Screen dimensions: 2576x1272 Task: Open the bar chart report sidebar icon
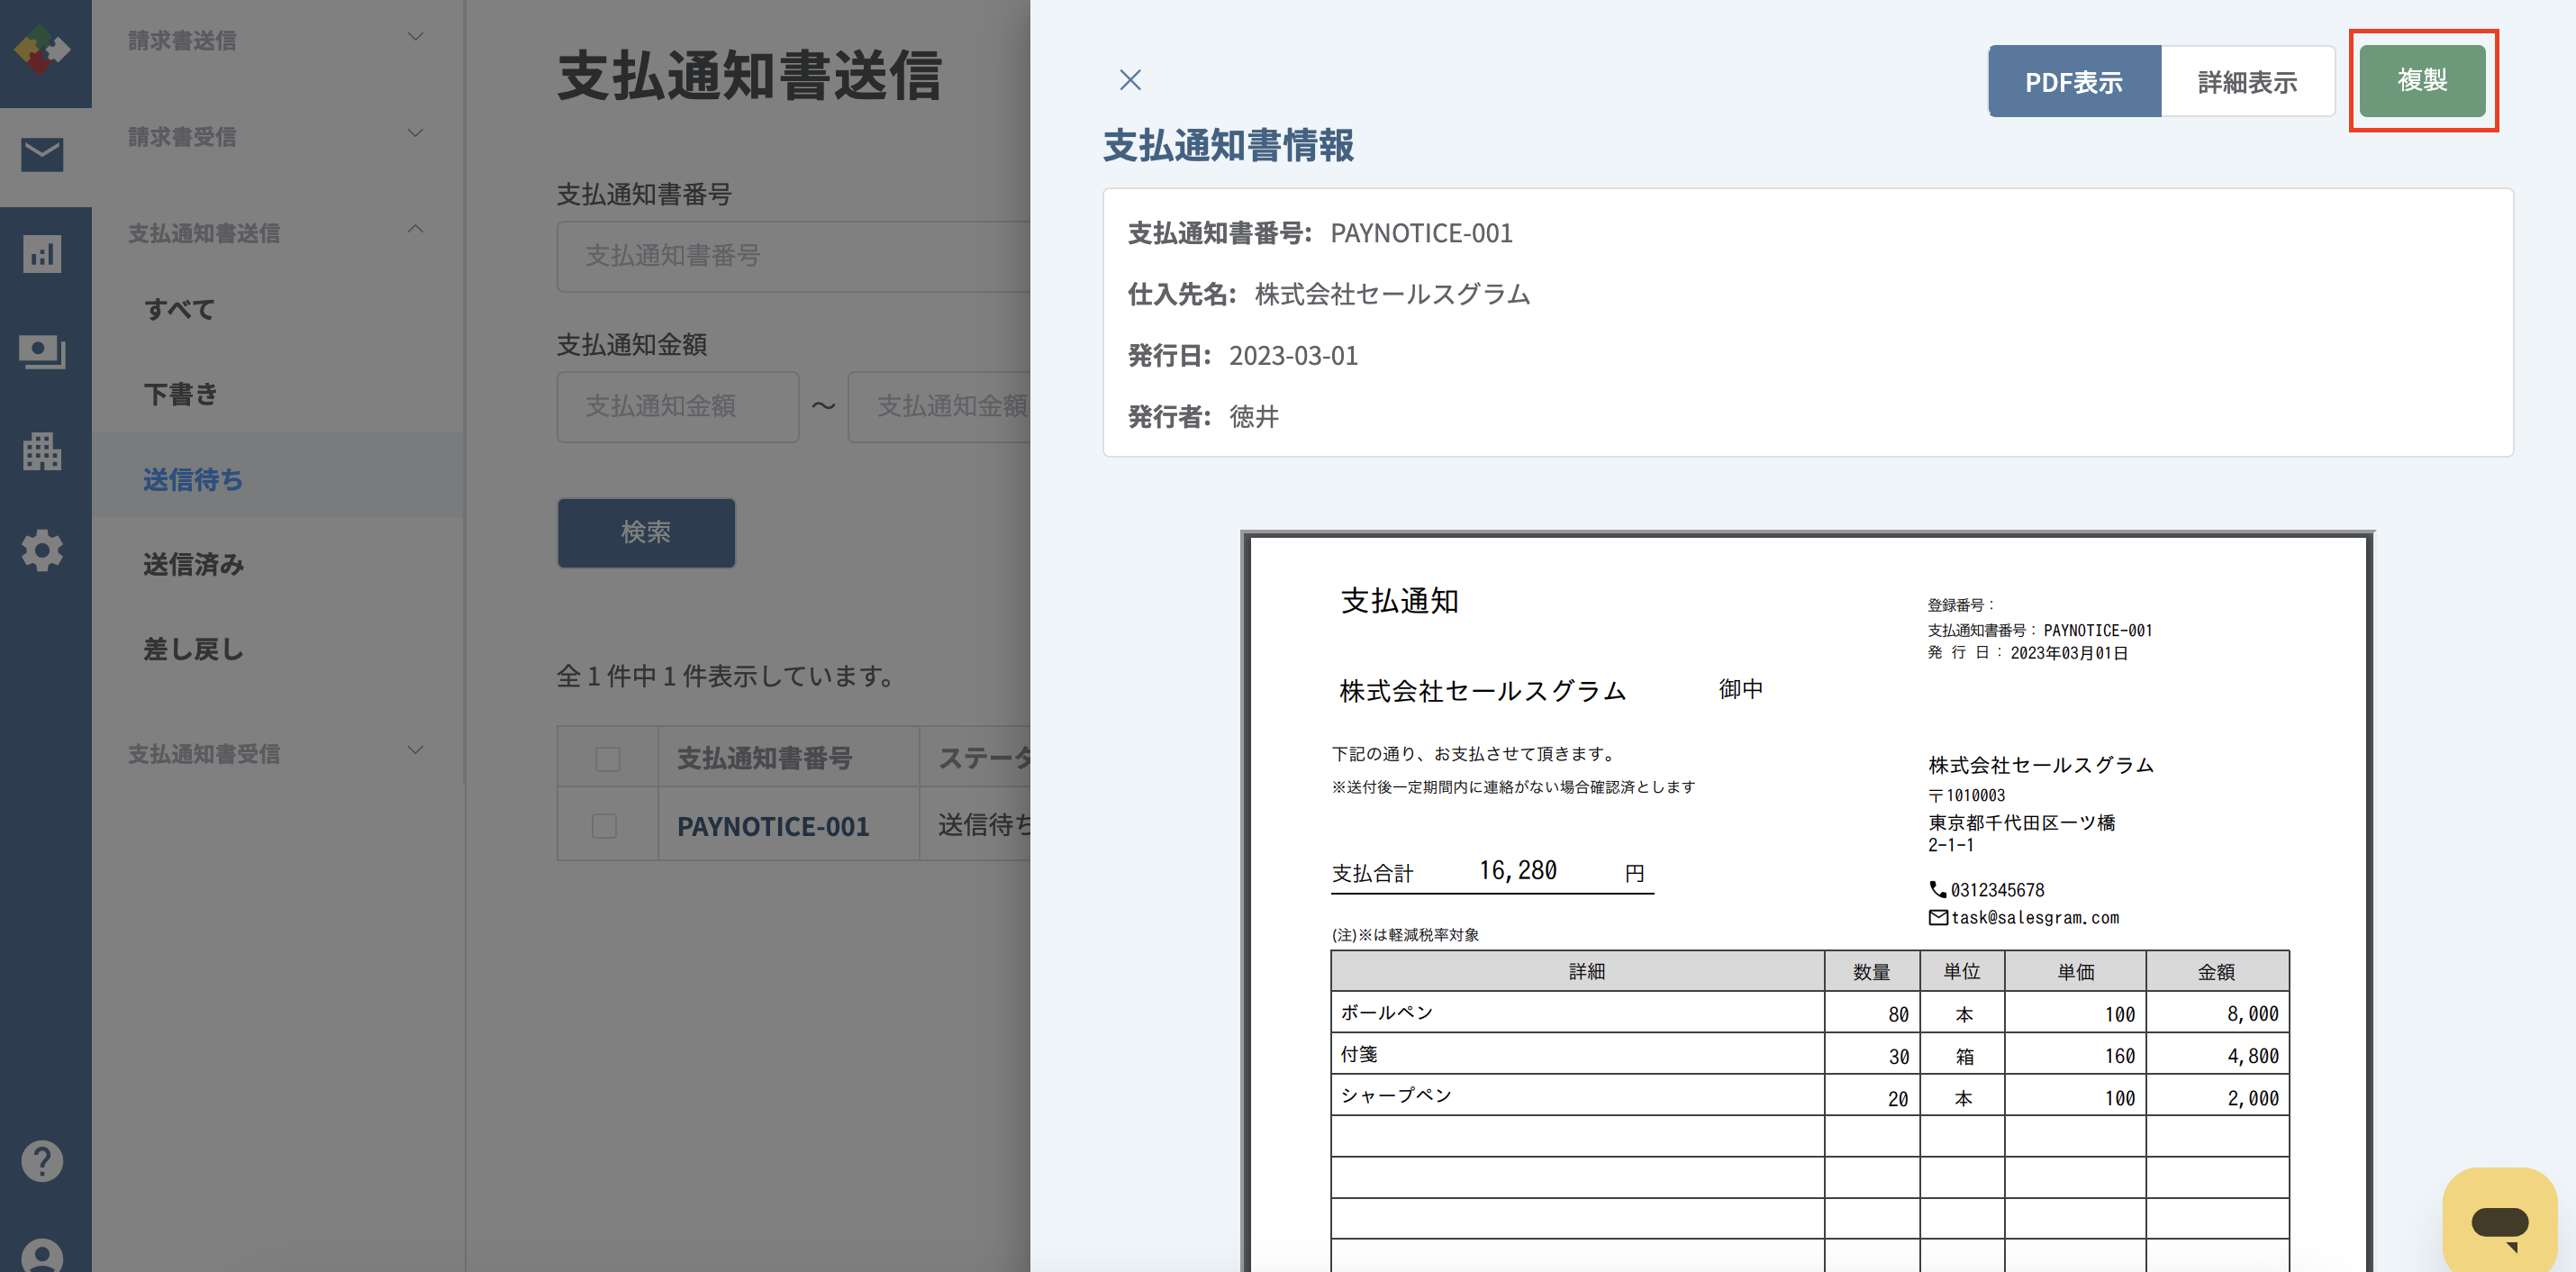point(42,254)
